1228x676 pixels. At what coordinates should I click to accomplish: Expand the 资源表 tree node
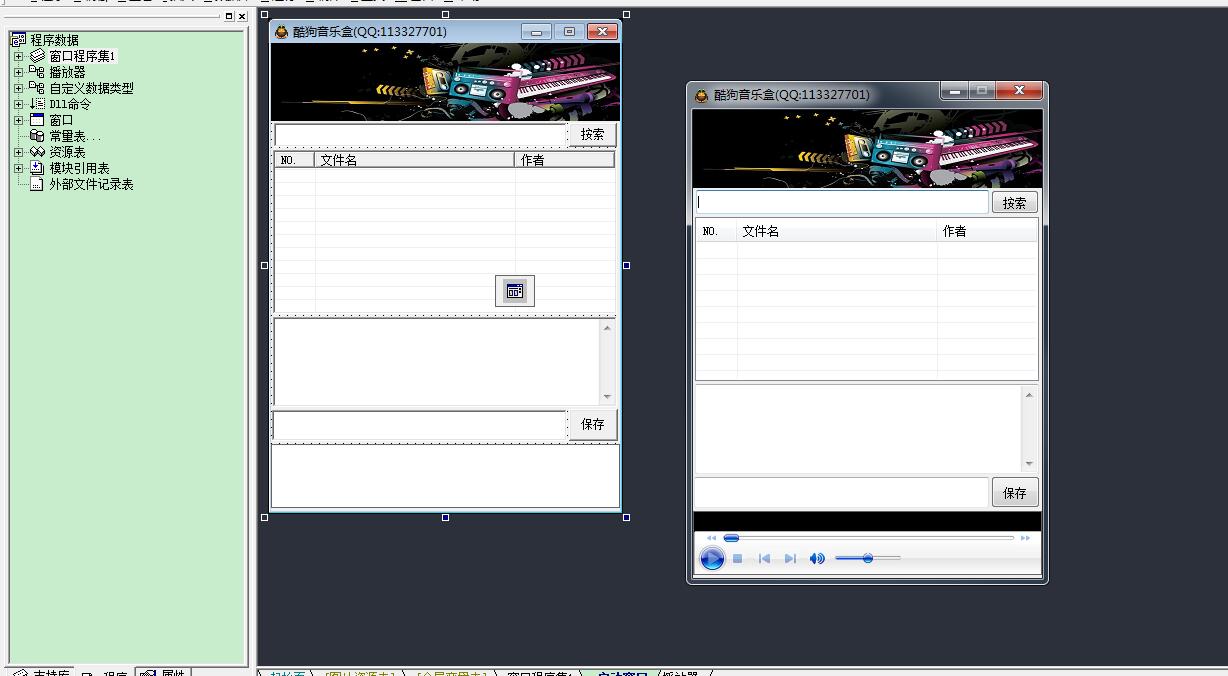point(18,152)
